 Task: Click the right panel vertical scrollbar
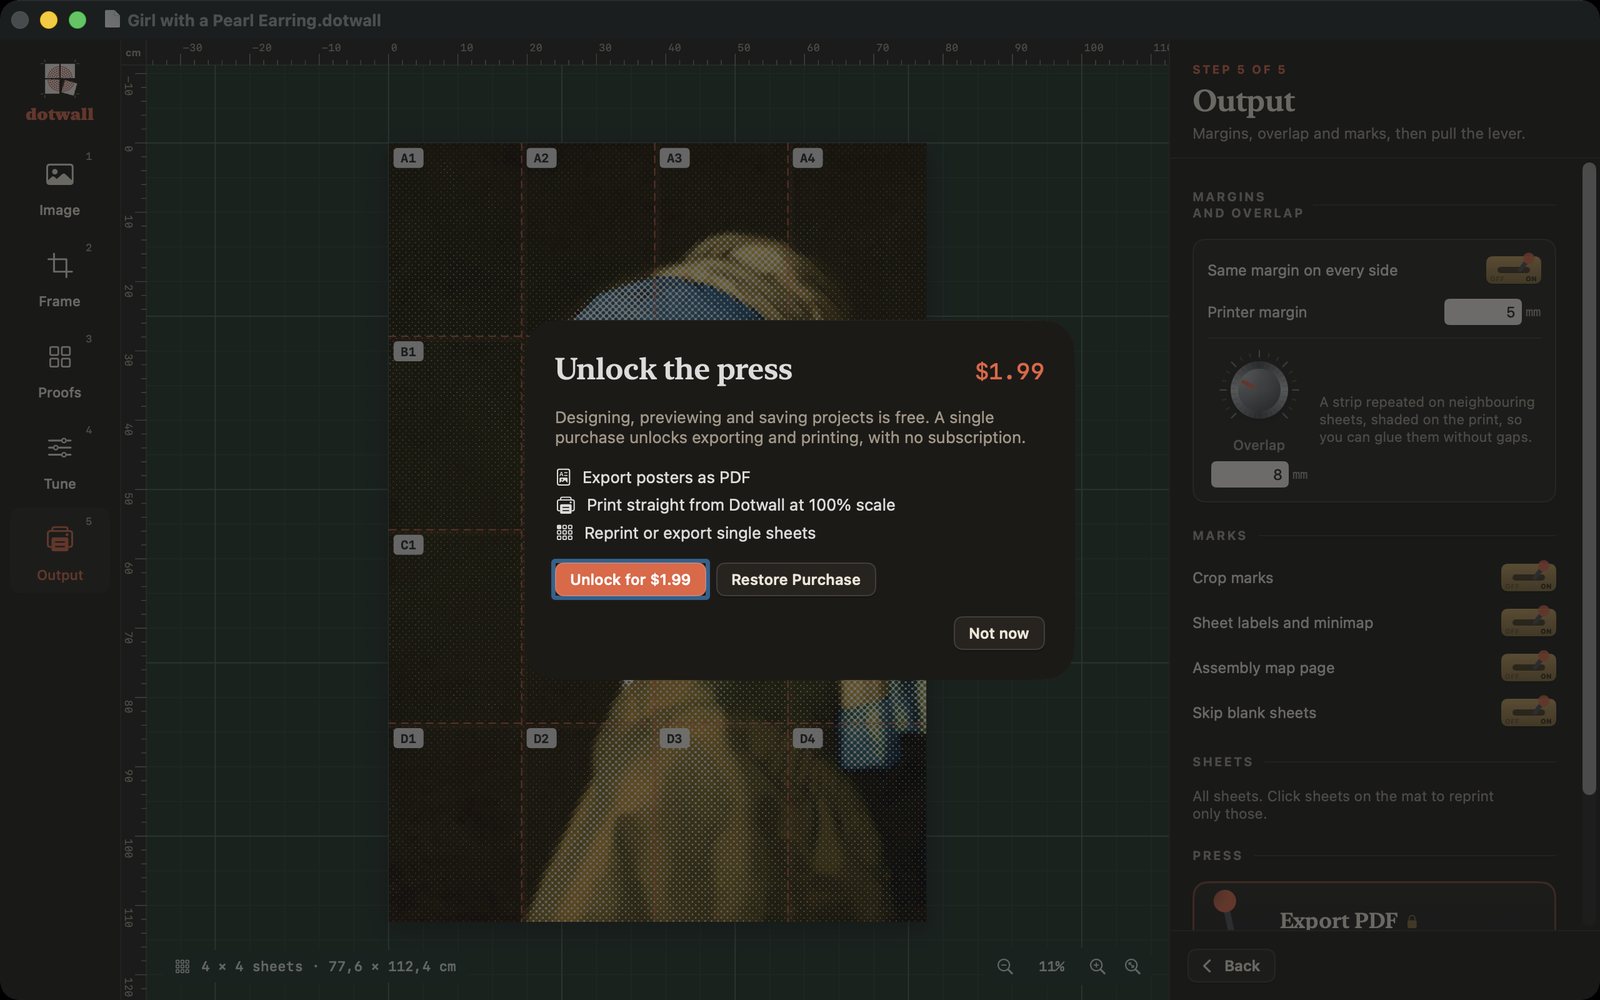[x=1589, y=479]
